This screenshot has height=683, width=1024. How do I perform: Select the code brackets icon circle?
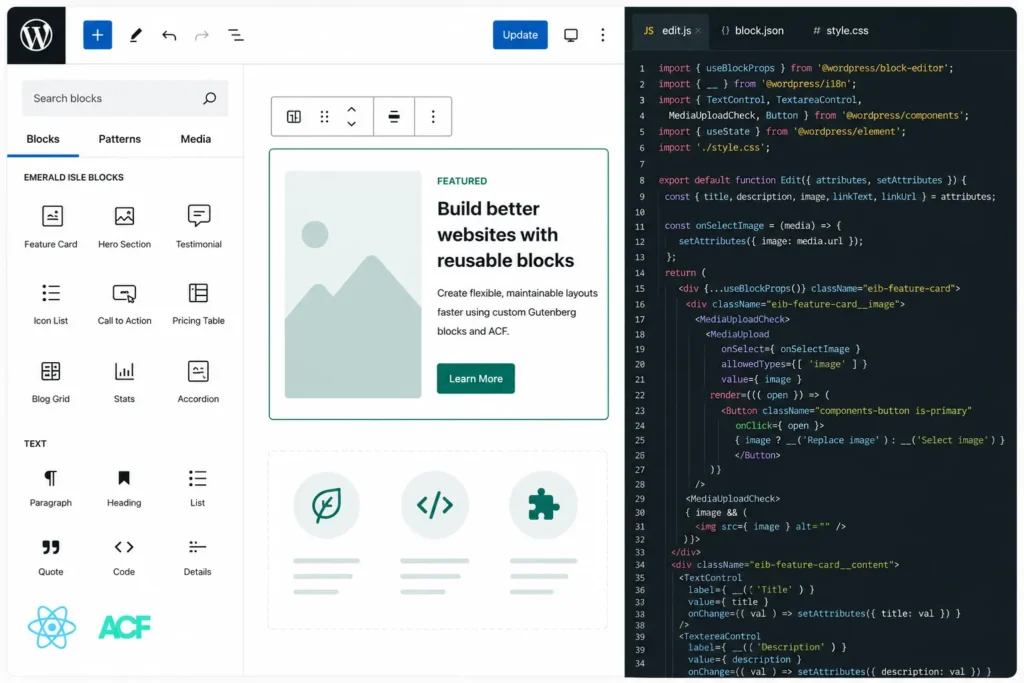coord(435,505)
